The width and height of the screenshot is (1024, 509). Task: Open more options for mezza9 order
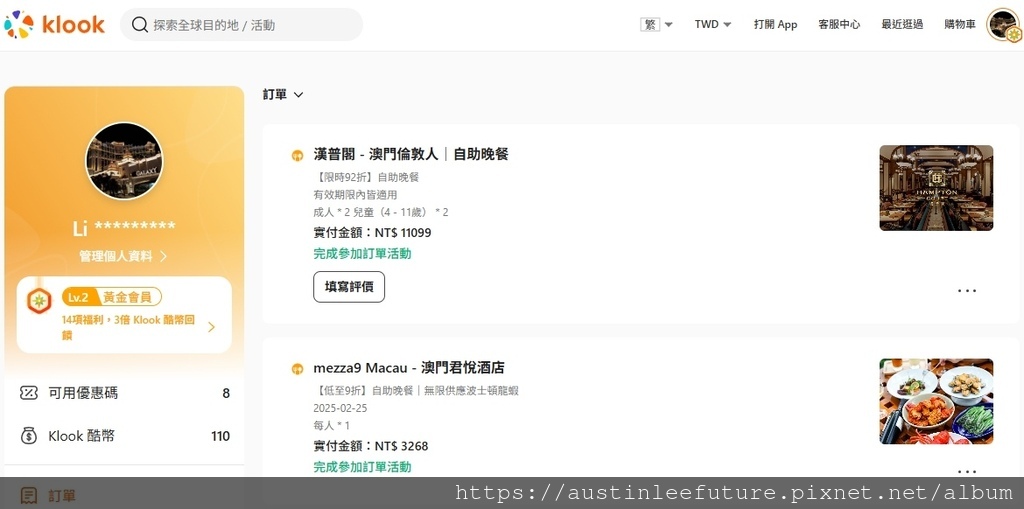click(967, 470)
